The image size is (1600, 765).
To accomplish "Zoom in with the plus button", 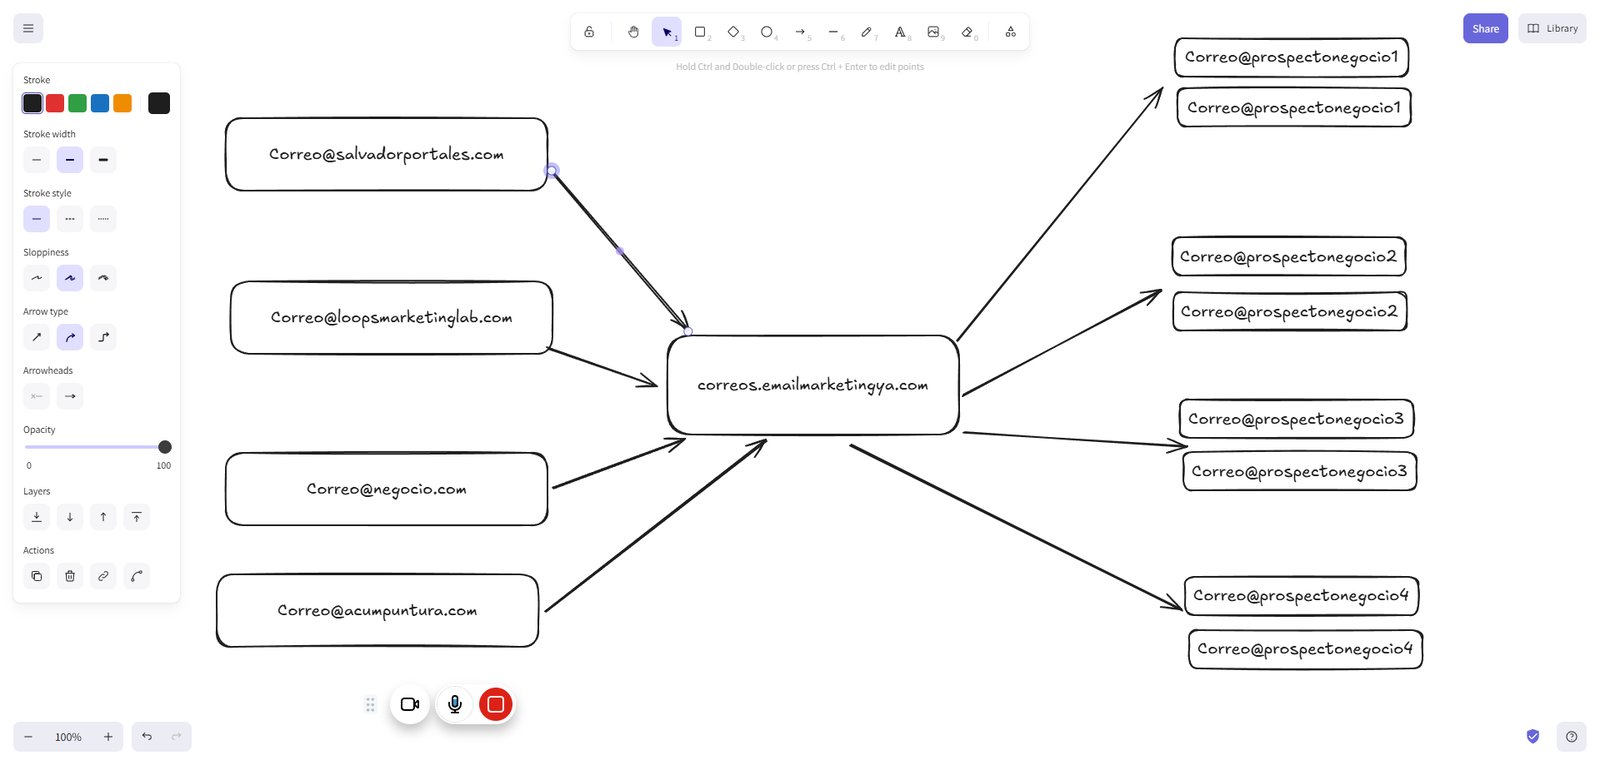I will pos(108,737).
